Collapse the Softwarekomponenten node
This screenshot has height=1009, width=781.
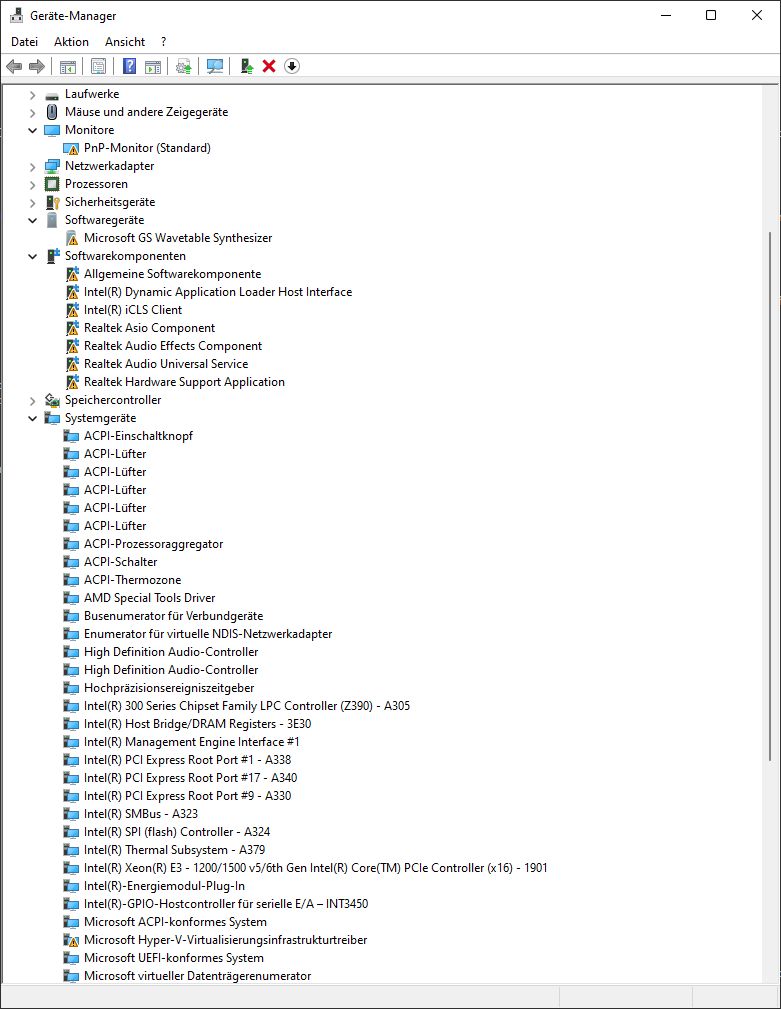coord(32,256)
